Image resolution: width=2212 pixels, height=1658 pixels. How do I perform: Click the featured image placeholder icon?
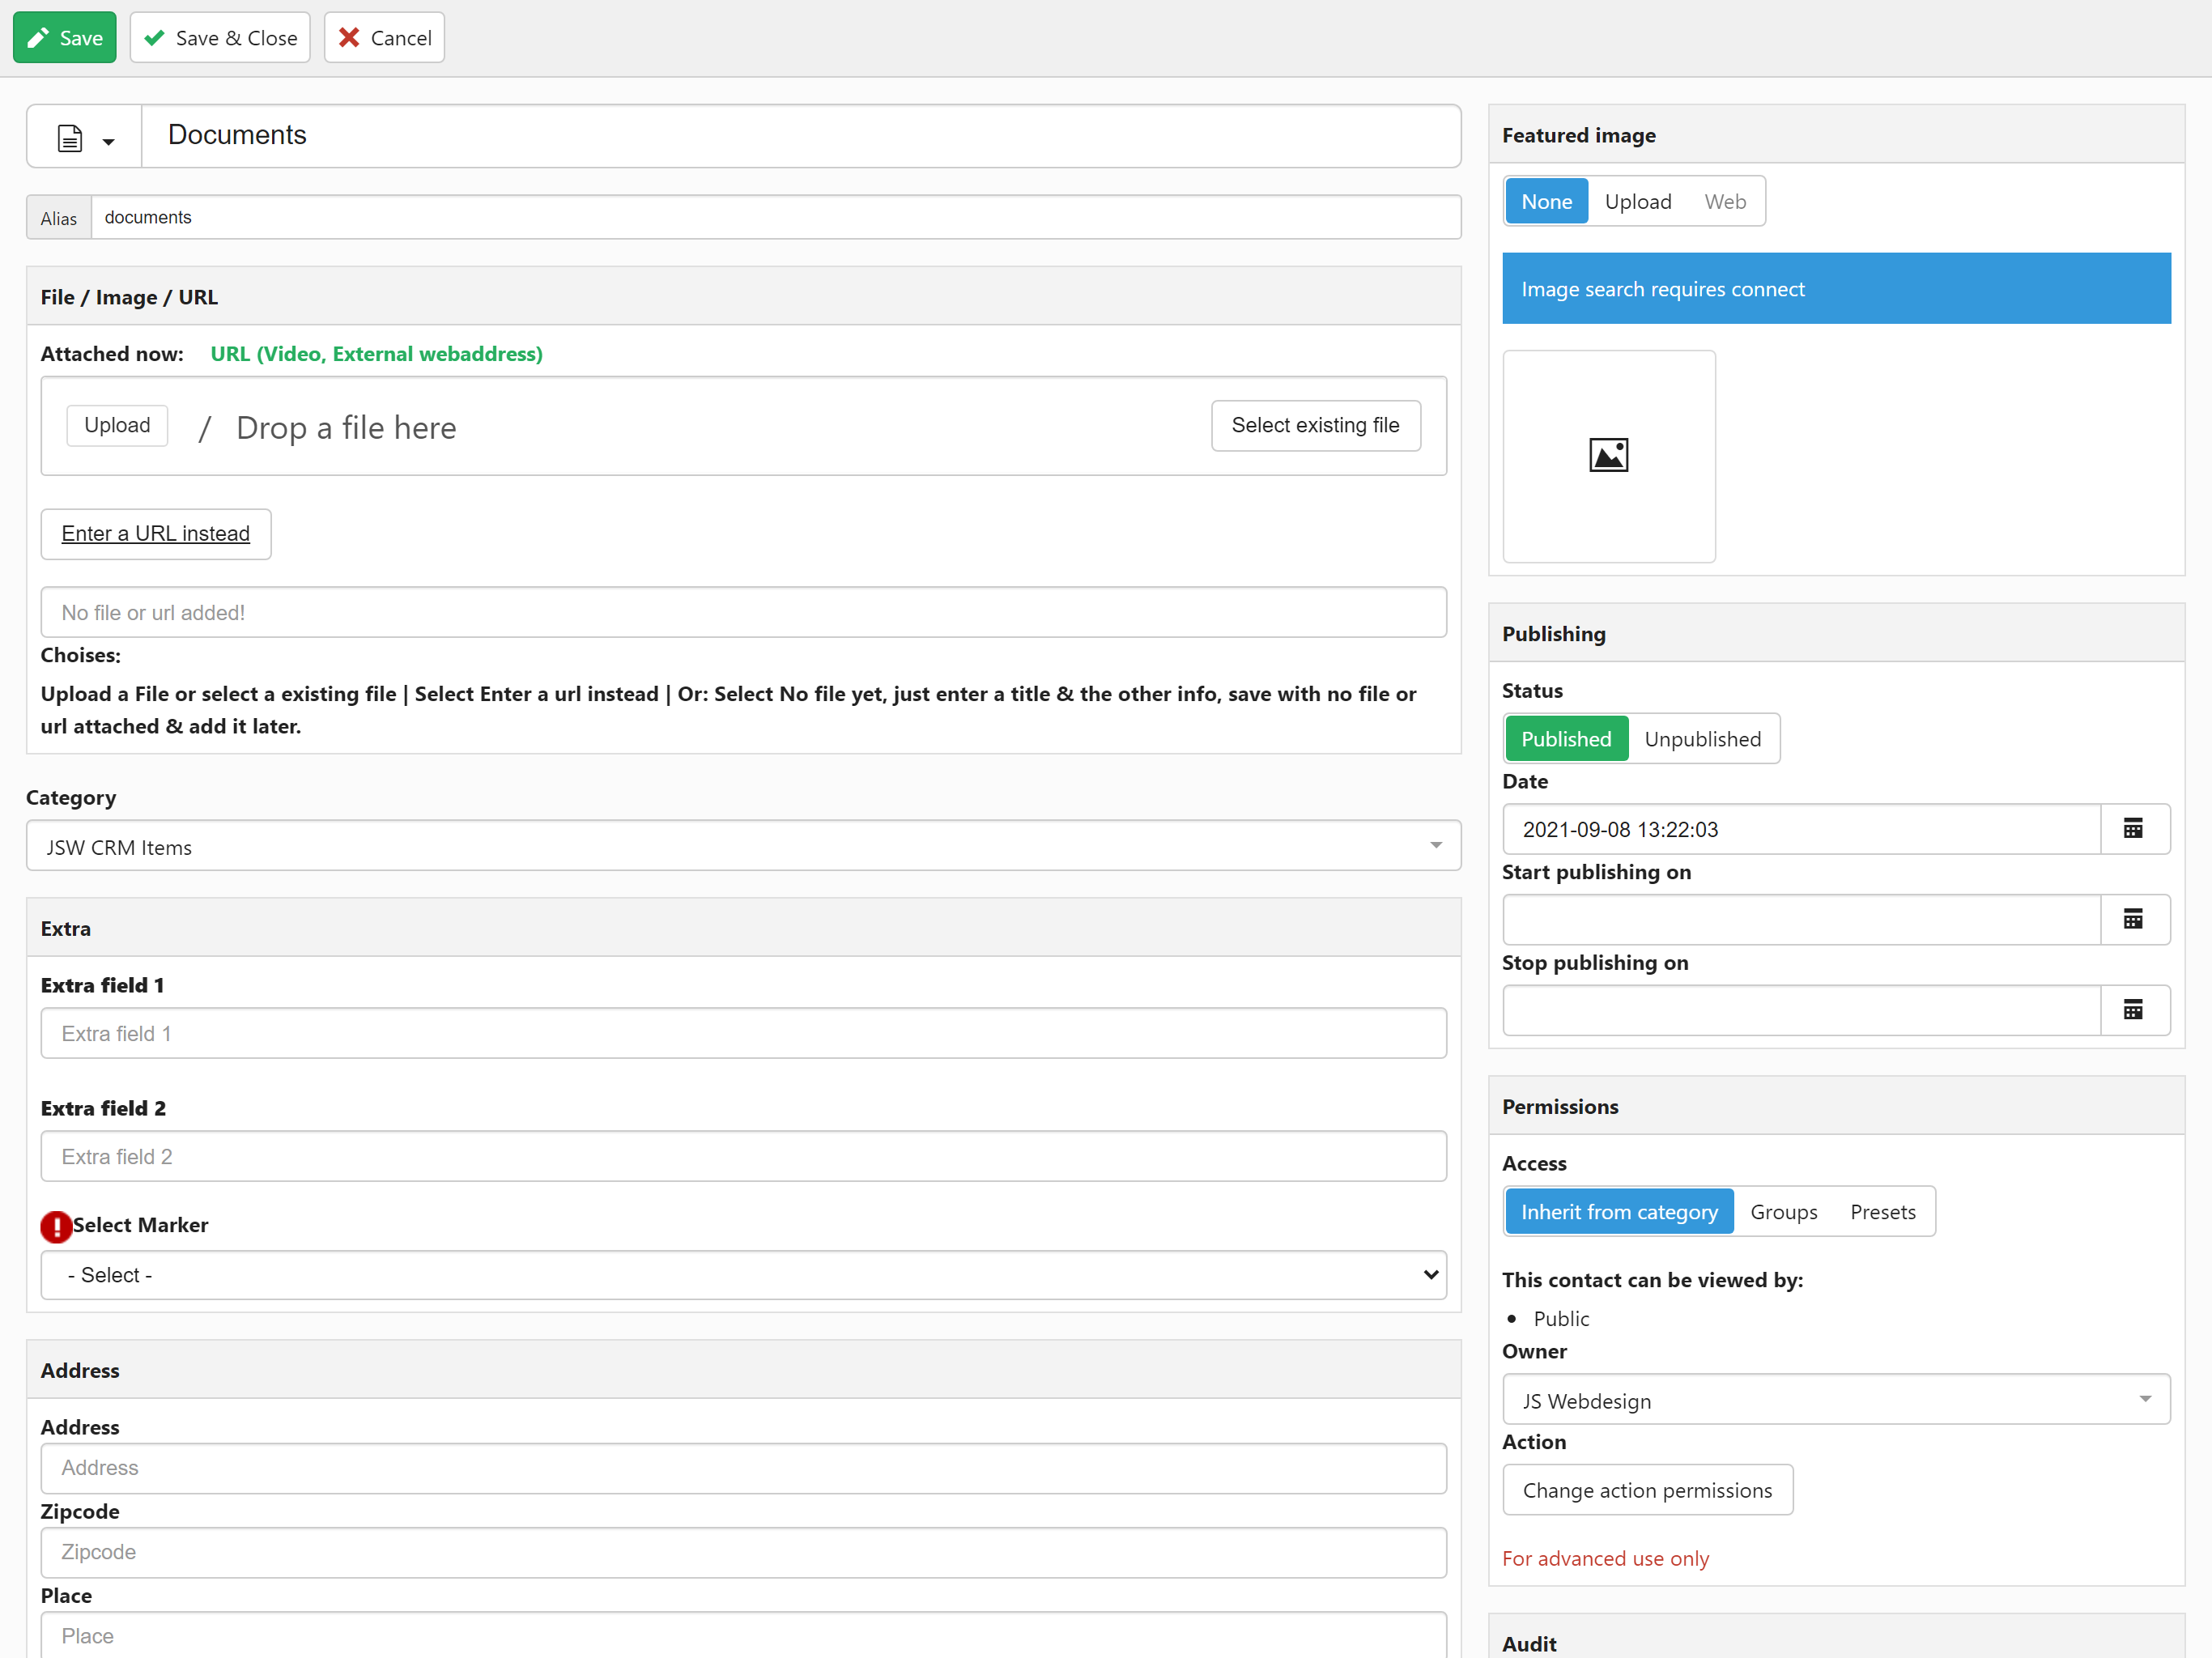(x=1608, y=456)
